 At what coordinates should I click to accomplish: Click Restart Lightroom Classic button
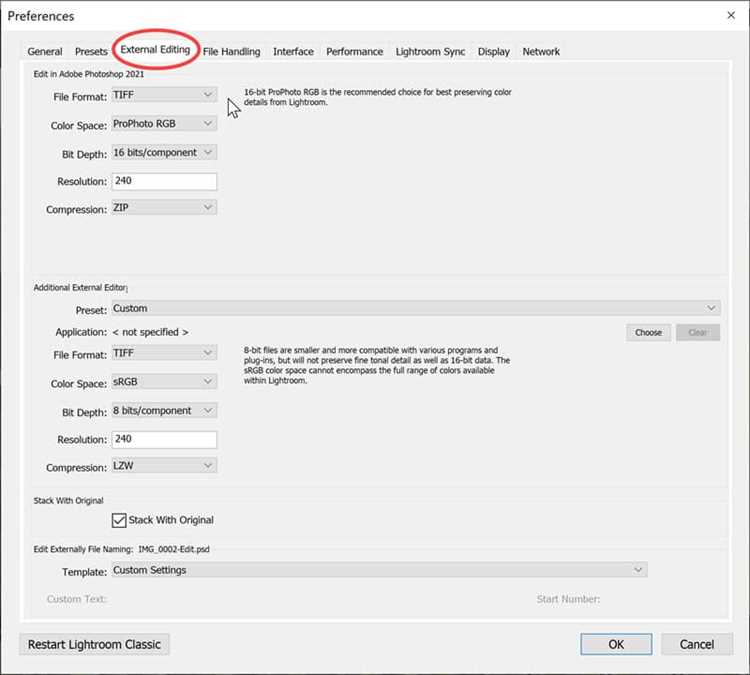[94, 644]
